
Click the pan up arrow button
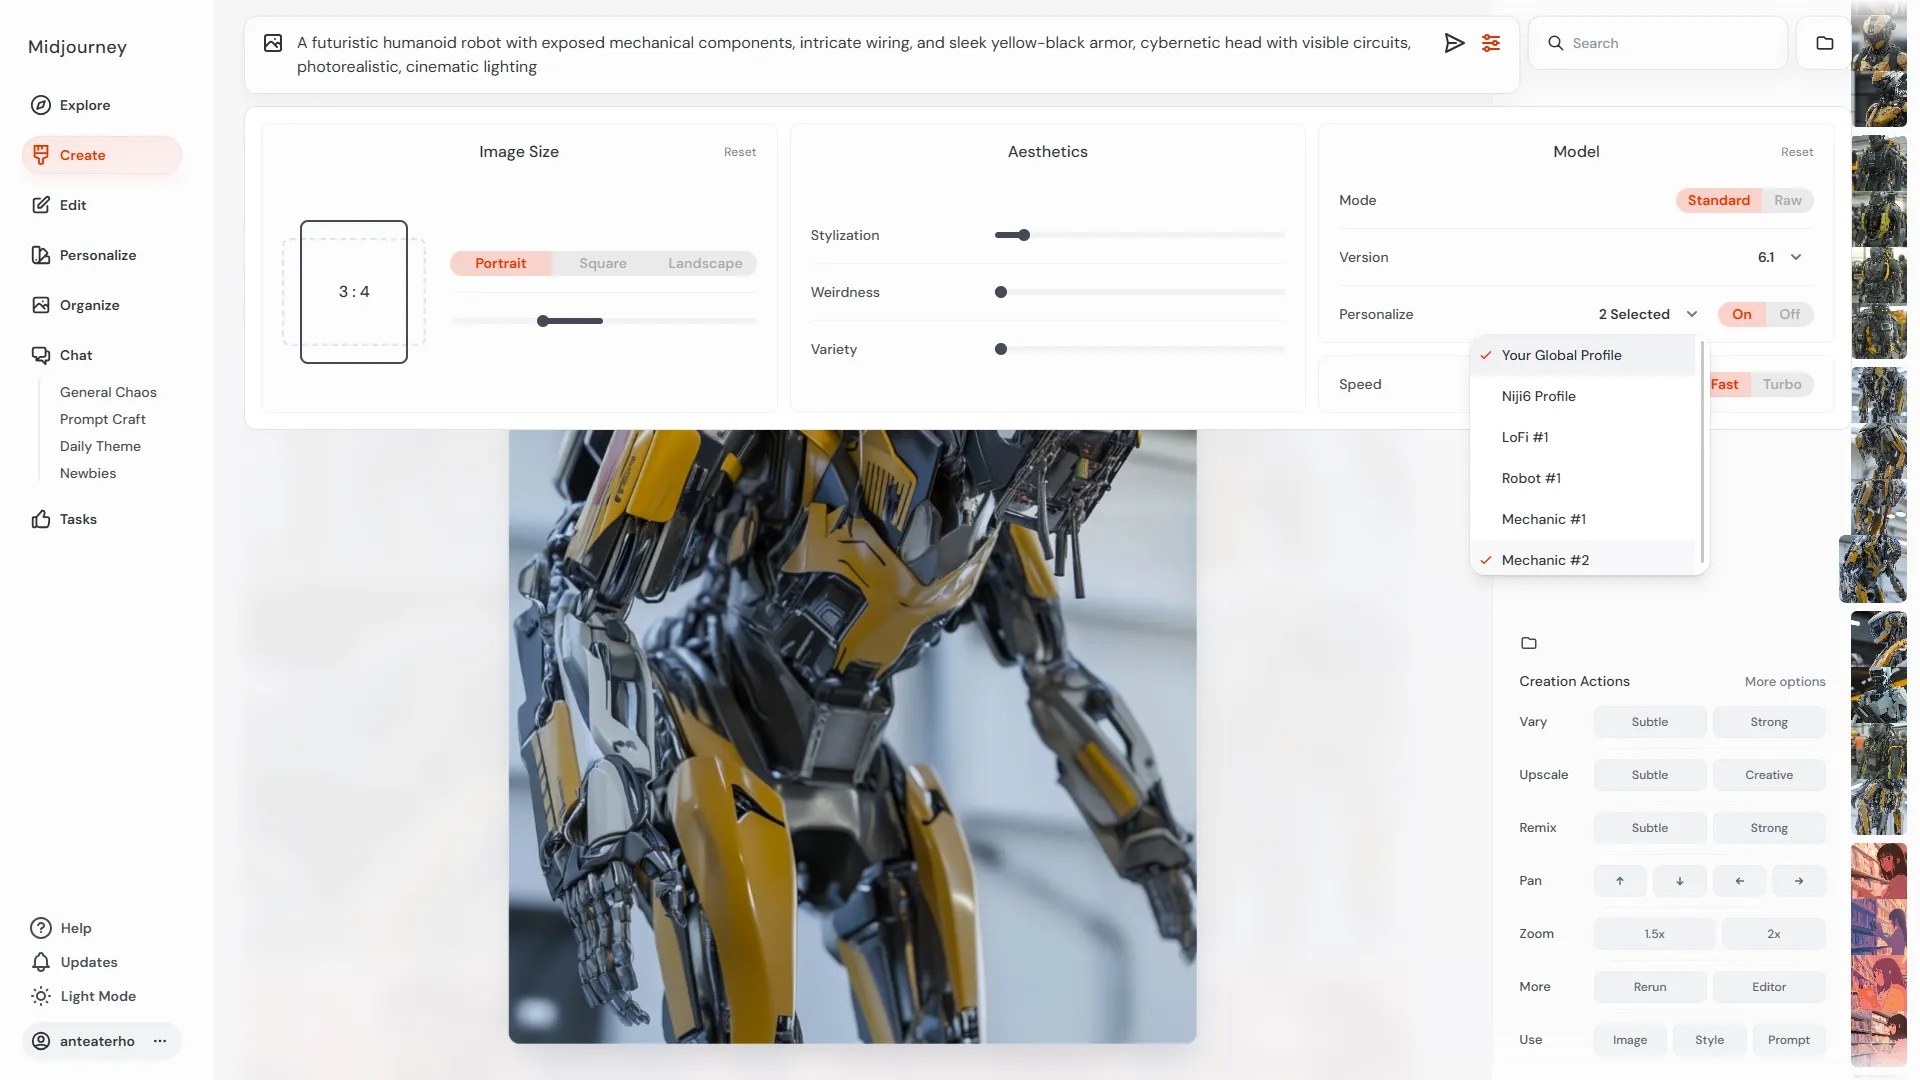pos(1620,881)
